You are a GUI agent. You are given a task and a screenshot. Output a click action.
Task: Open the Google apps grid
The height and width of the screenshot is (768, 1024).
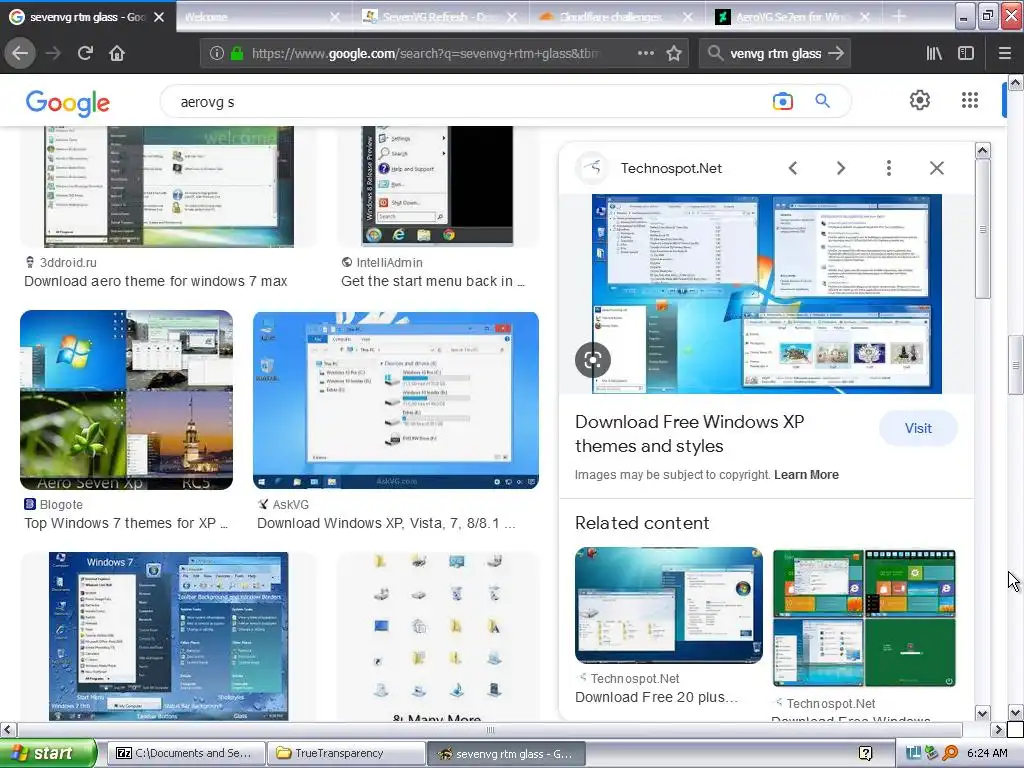point(970,100)
